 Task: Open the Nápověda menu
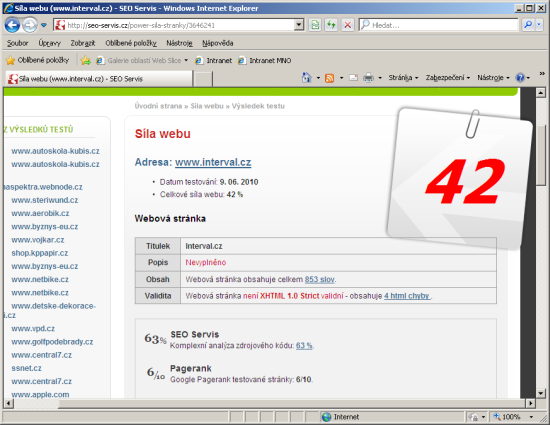217,43
